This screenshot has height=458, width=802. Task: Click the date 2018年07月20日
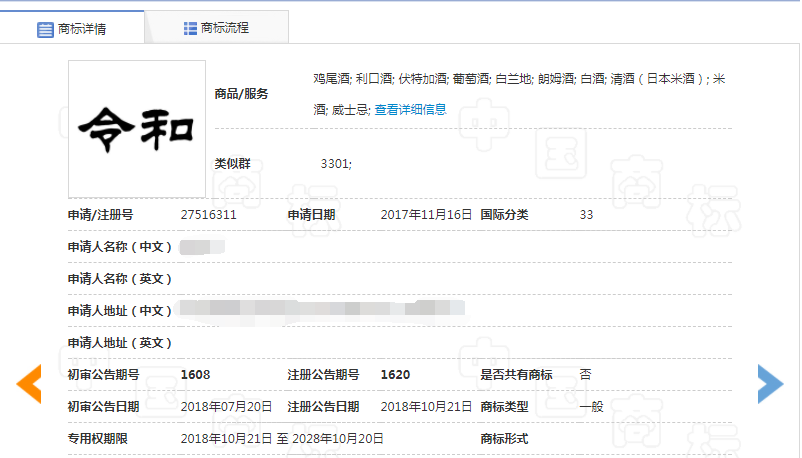(226, 407)
